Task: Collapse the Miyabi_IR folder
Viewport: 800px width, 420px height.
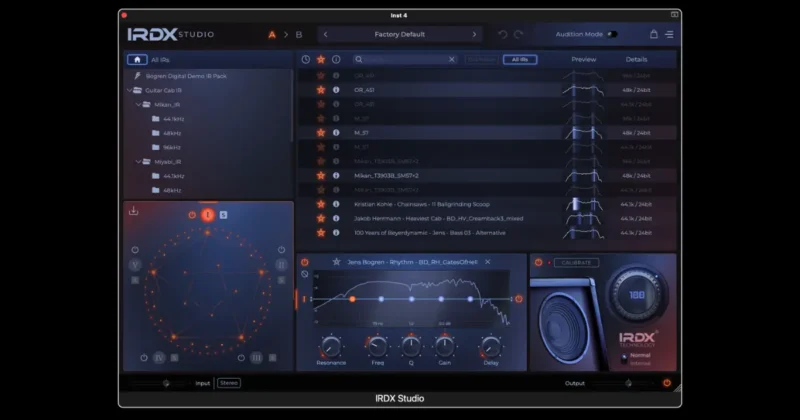Action: (x=138, y=162)
